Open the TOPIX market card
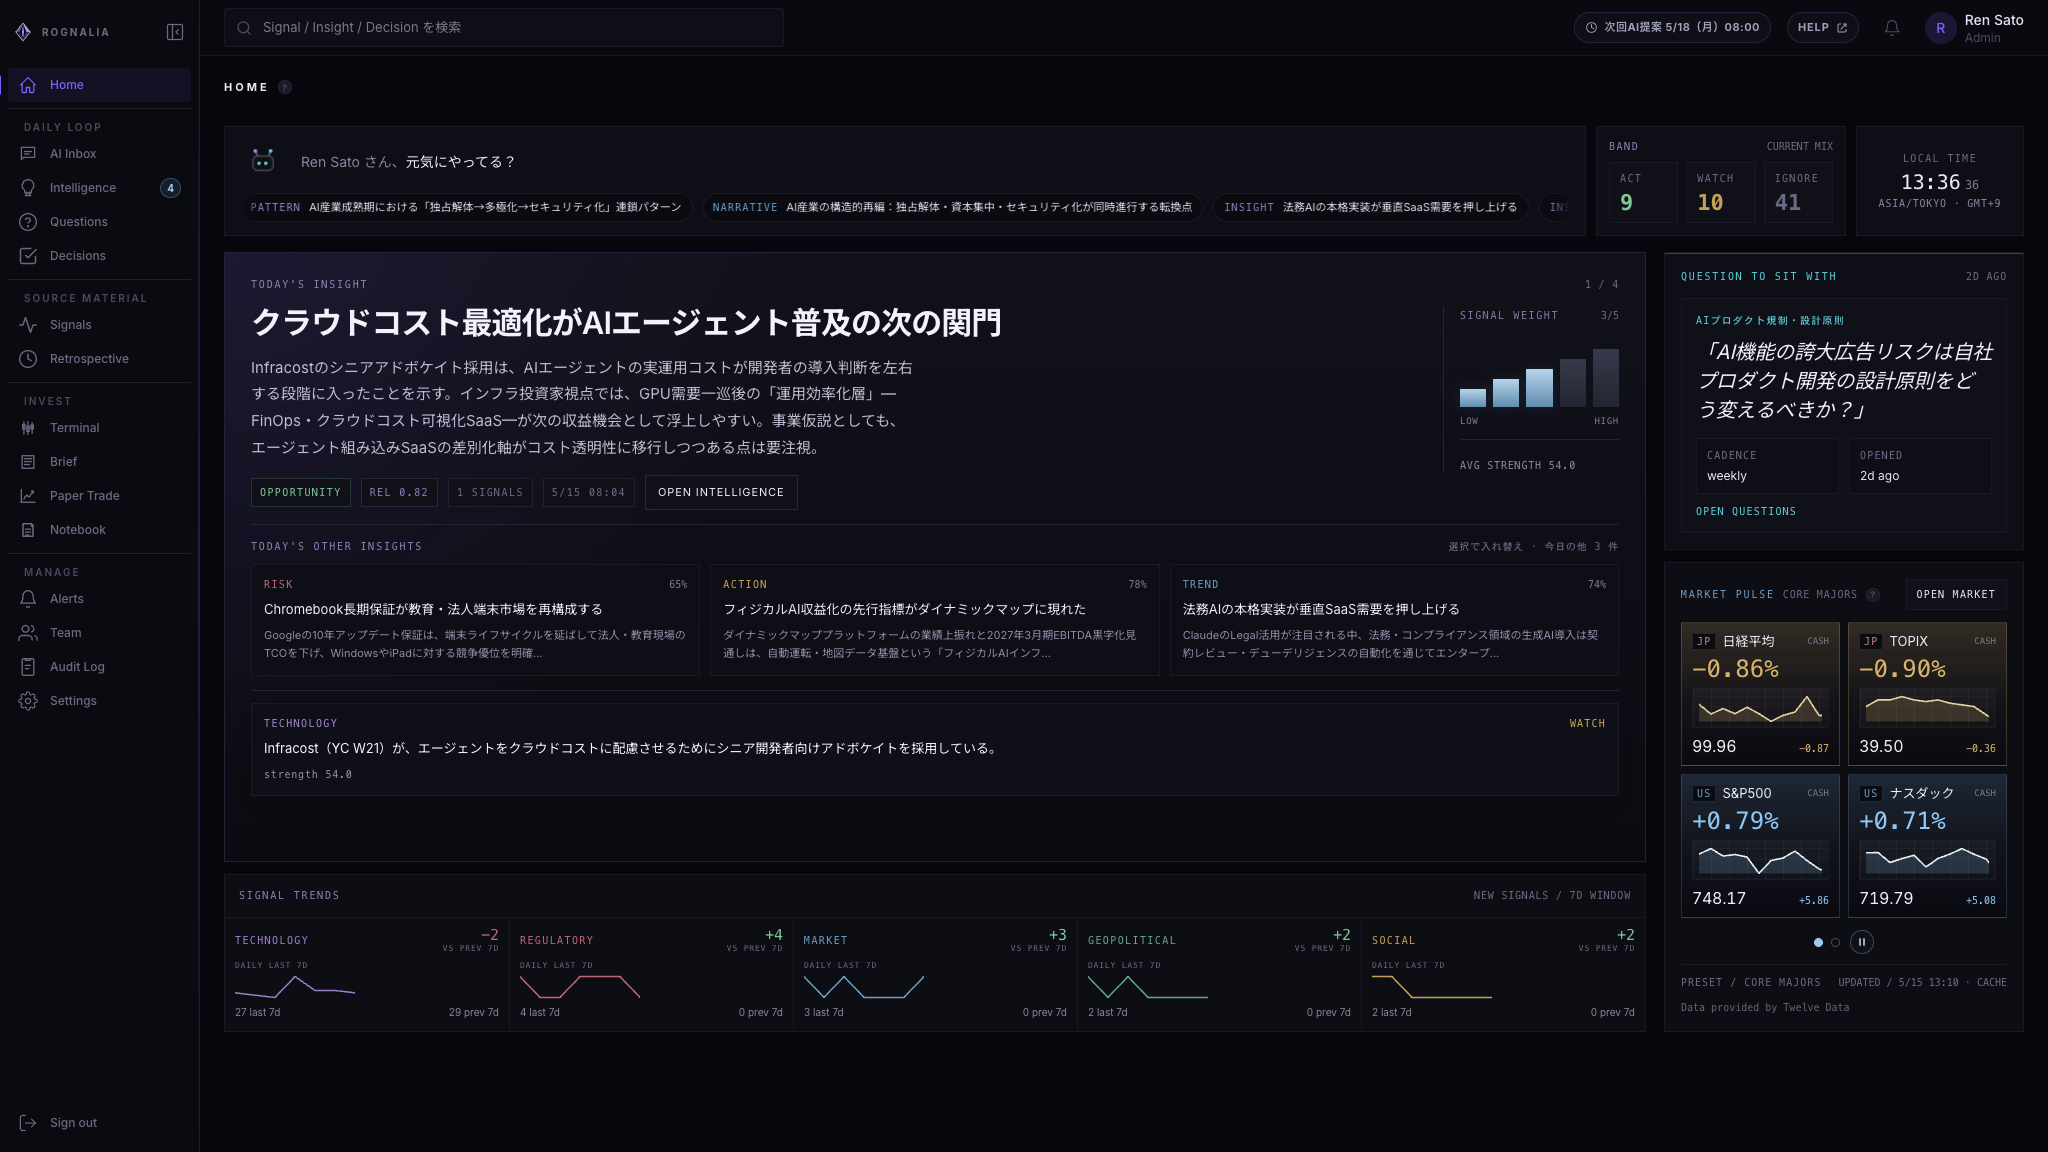The width and height of the screenshot is (2048, 1152). 1927,694
